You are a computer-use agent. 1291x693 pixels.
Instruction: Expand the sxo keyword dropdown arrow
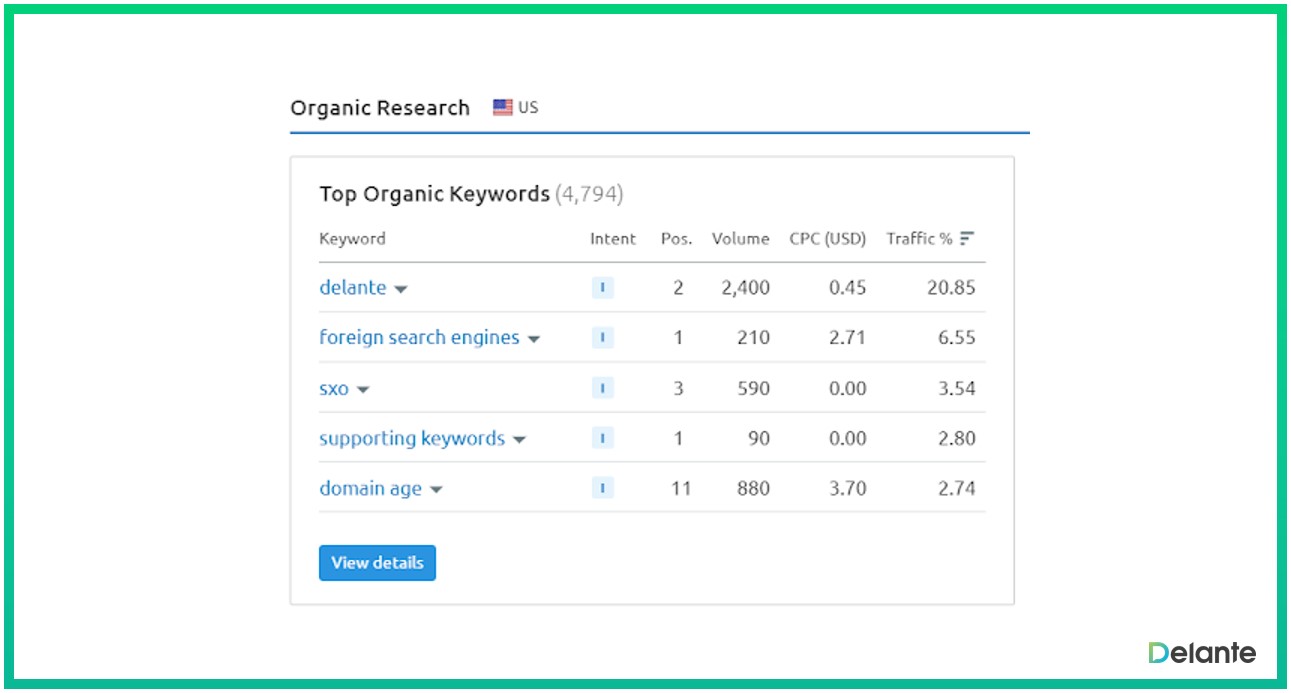(363, 390)
